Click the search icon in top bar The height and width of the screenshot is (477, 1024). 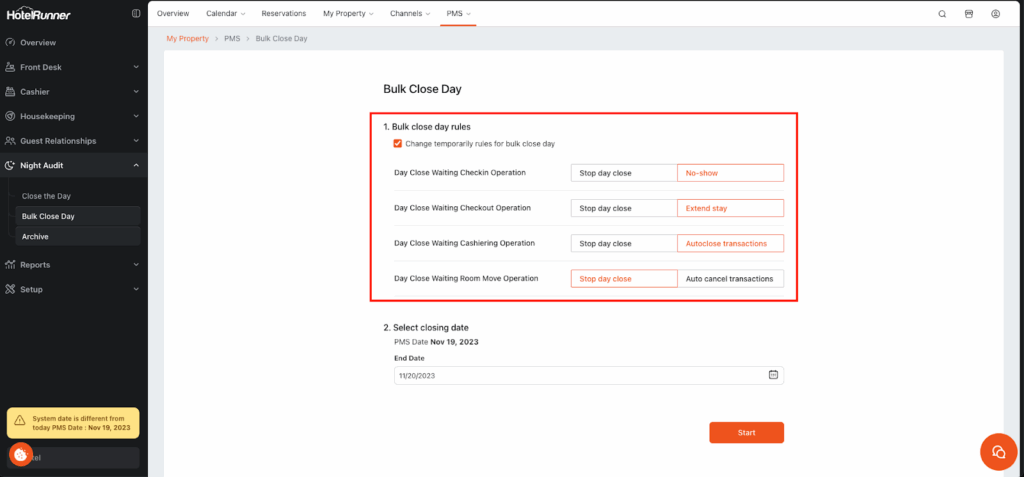942,14
